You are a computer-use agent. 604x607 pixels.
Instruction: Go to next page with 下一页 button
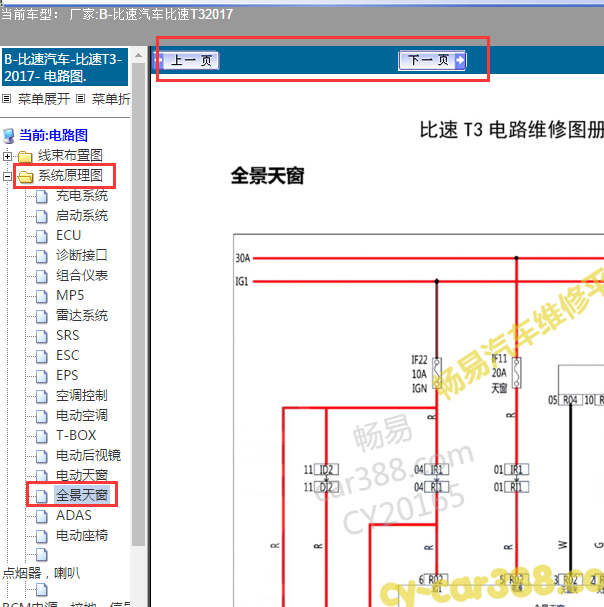click(432, 60)
